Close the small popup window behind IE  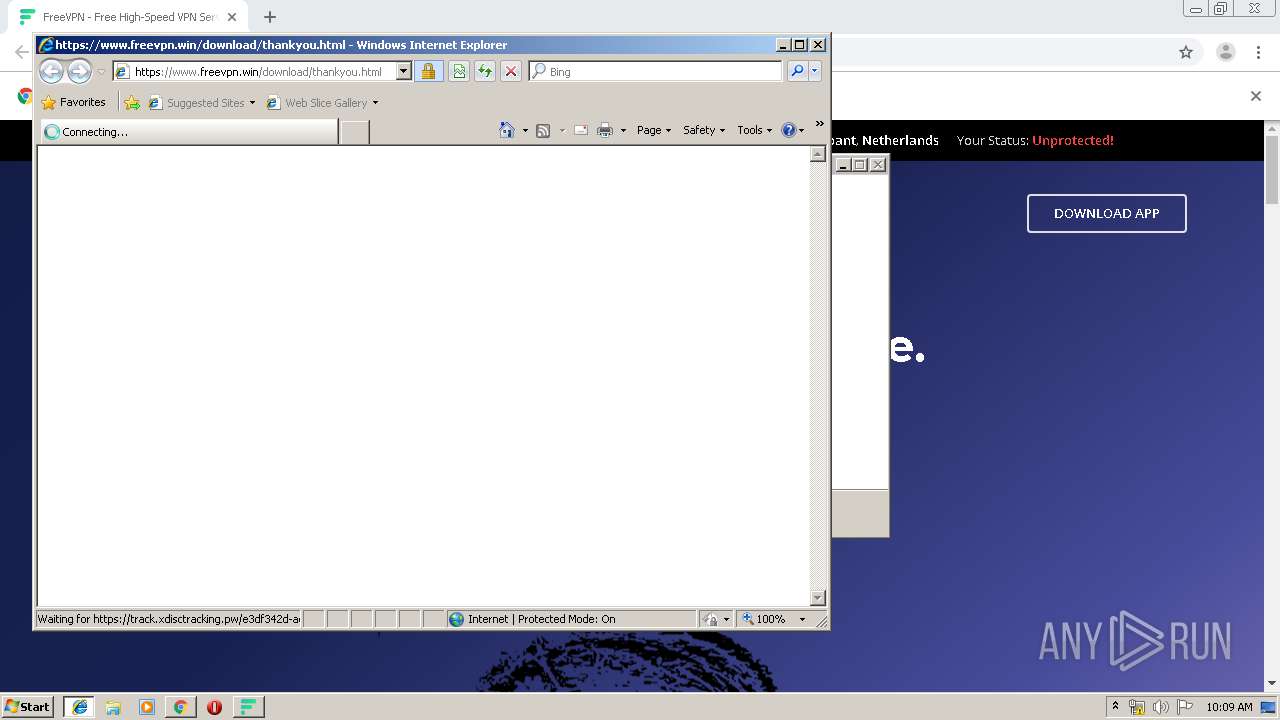click(x=878, y=165)
